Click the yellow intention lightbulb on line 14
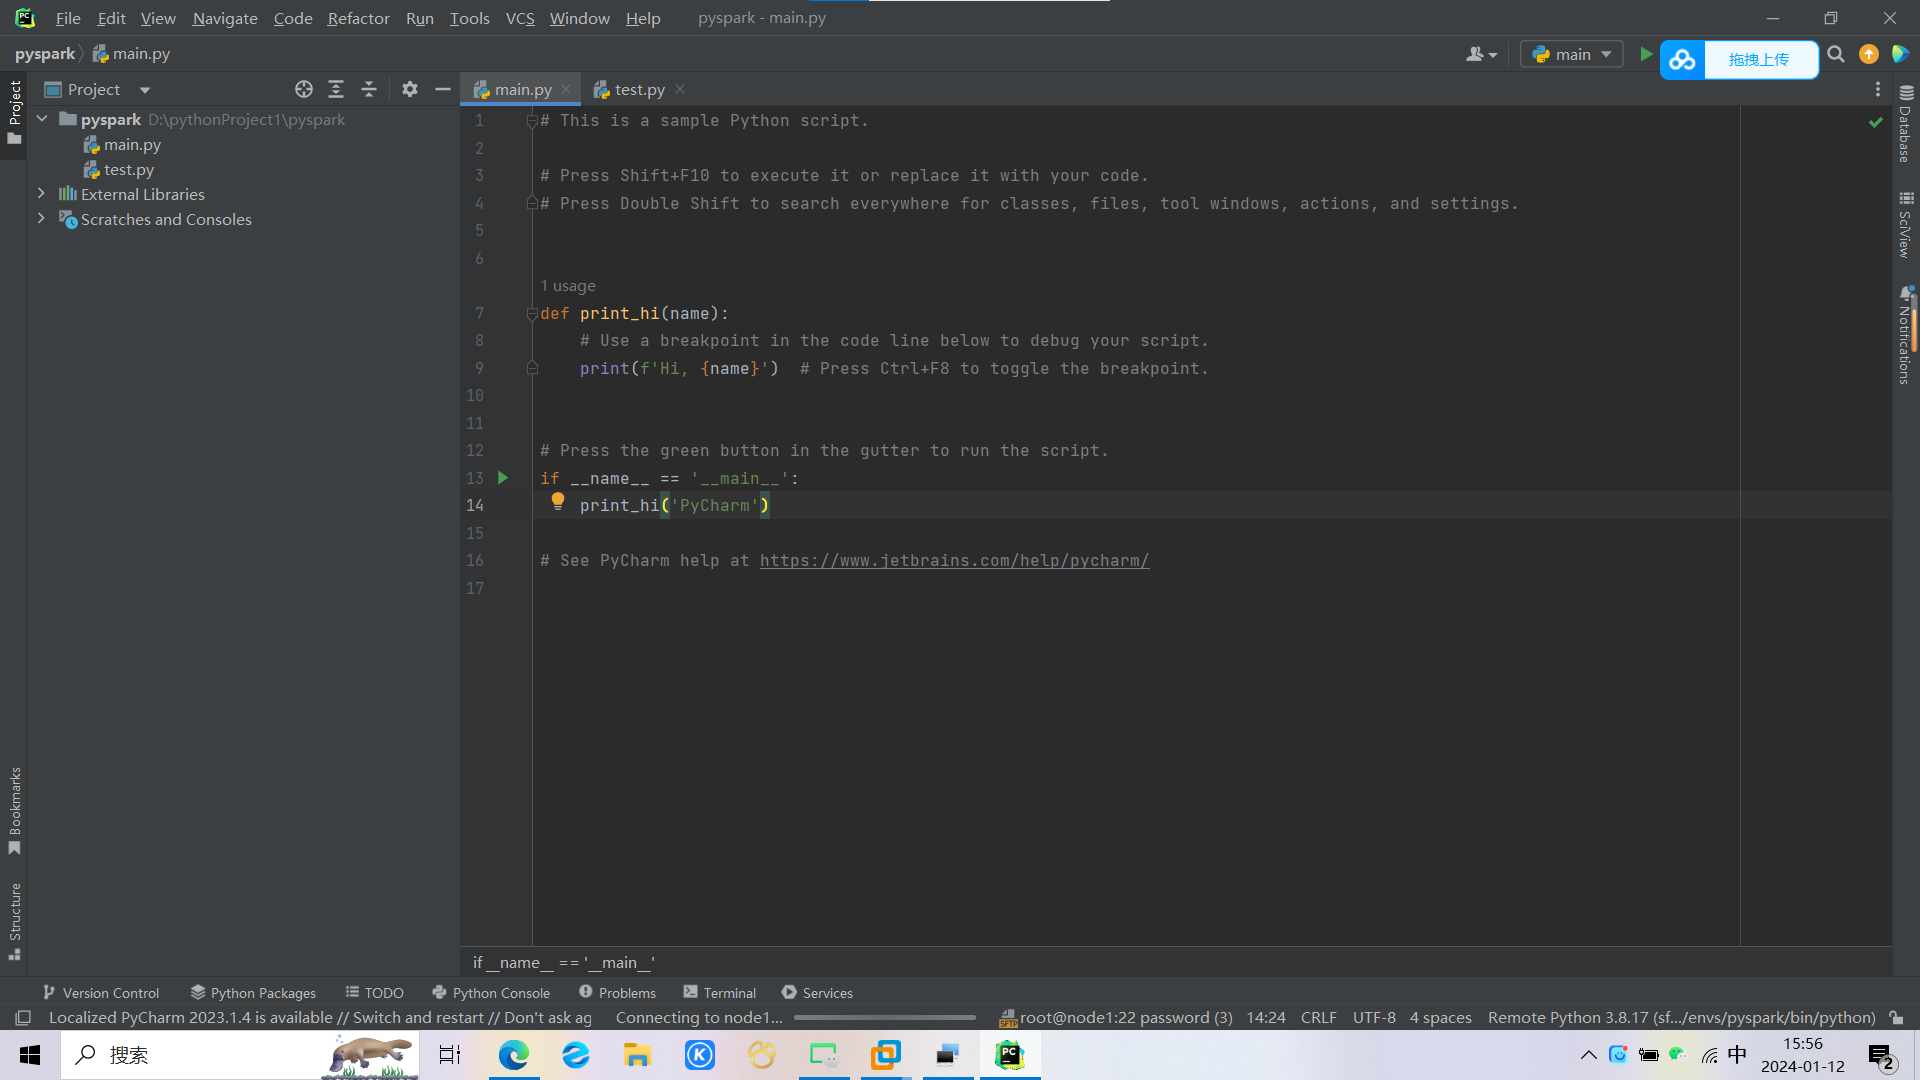The width and height of the screenshot is (1920, 1080). click(x=558, y=502)
